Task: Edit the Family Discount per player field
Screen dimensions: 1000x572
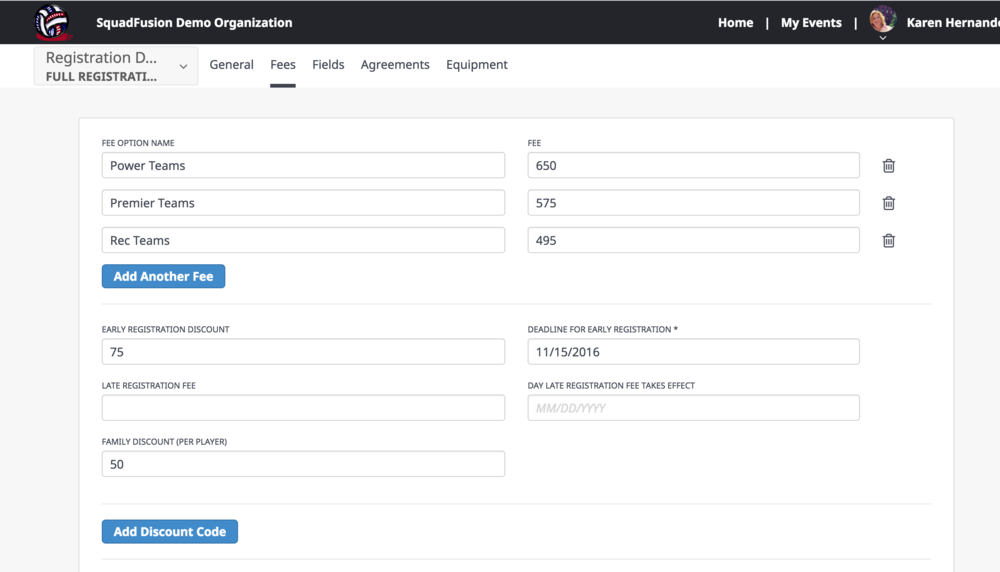Action: tap(303, 464)
